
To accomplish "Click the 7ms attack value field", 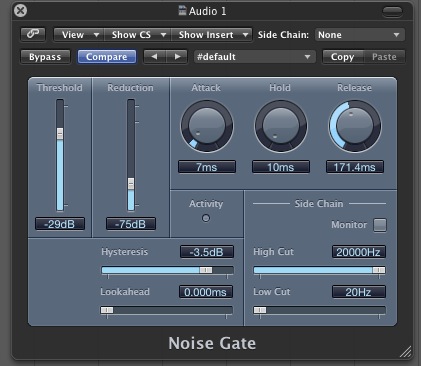I will point(207,167).
